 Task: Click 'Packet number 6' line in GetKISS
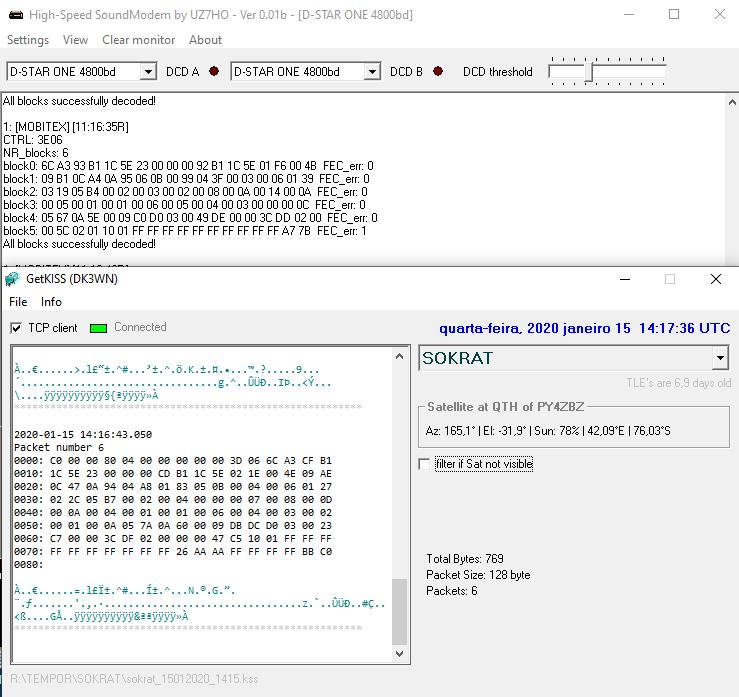59,447
